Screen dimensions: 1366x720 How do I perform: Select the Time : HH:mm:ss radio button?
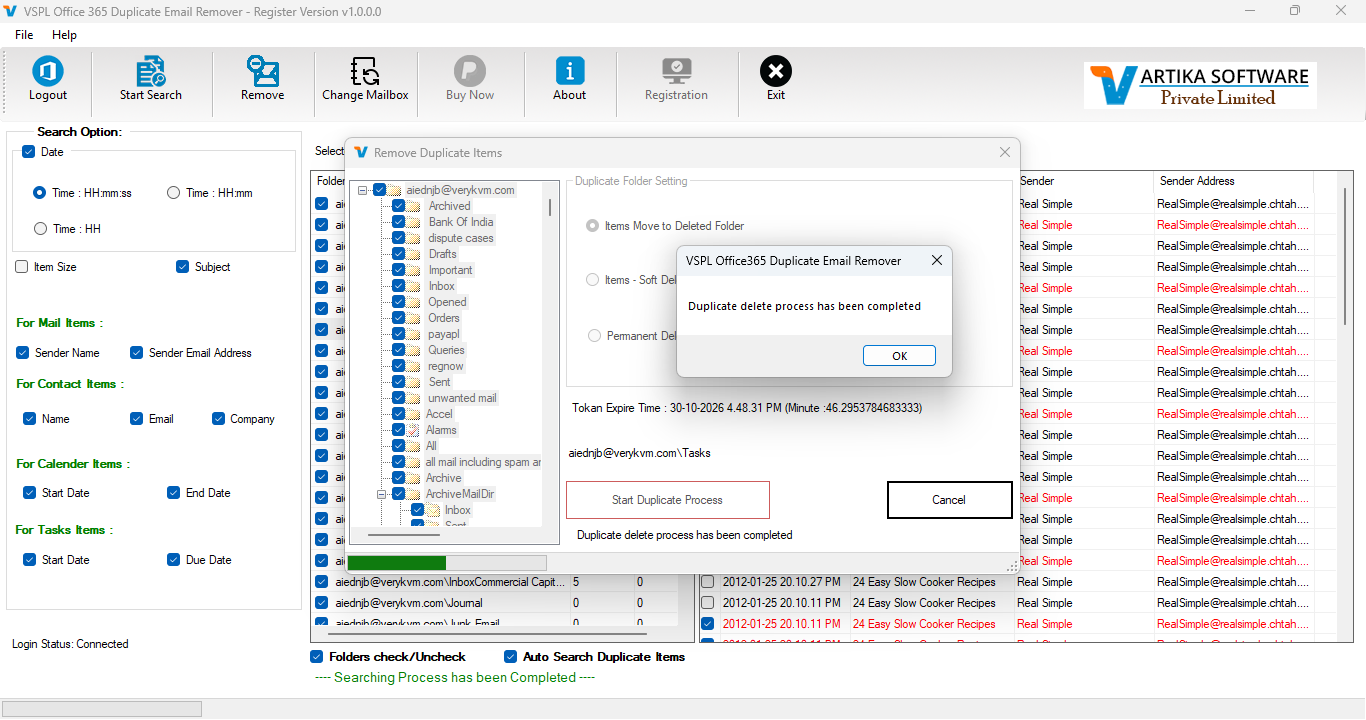(40, 193)
